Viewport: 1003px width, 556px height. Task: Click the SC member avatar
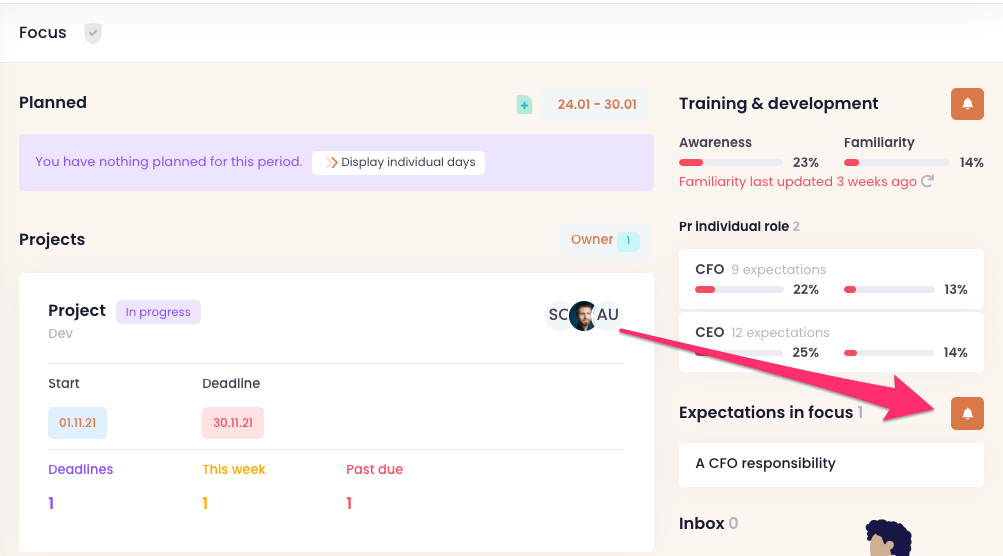point(558,315)
